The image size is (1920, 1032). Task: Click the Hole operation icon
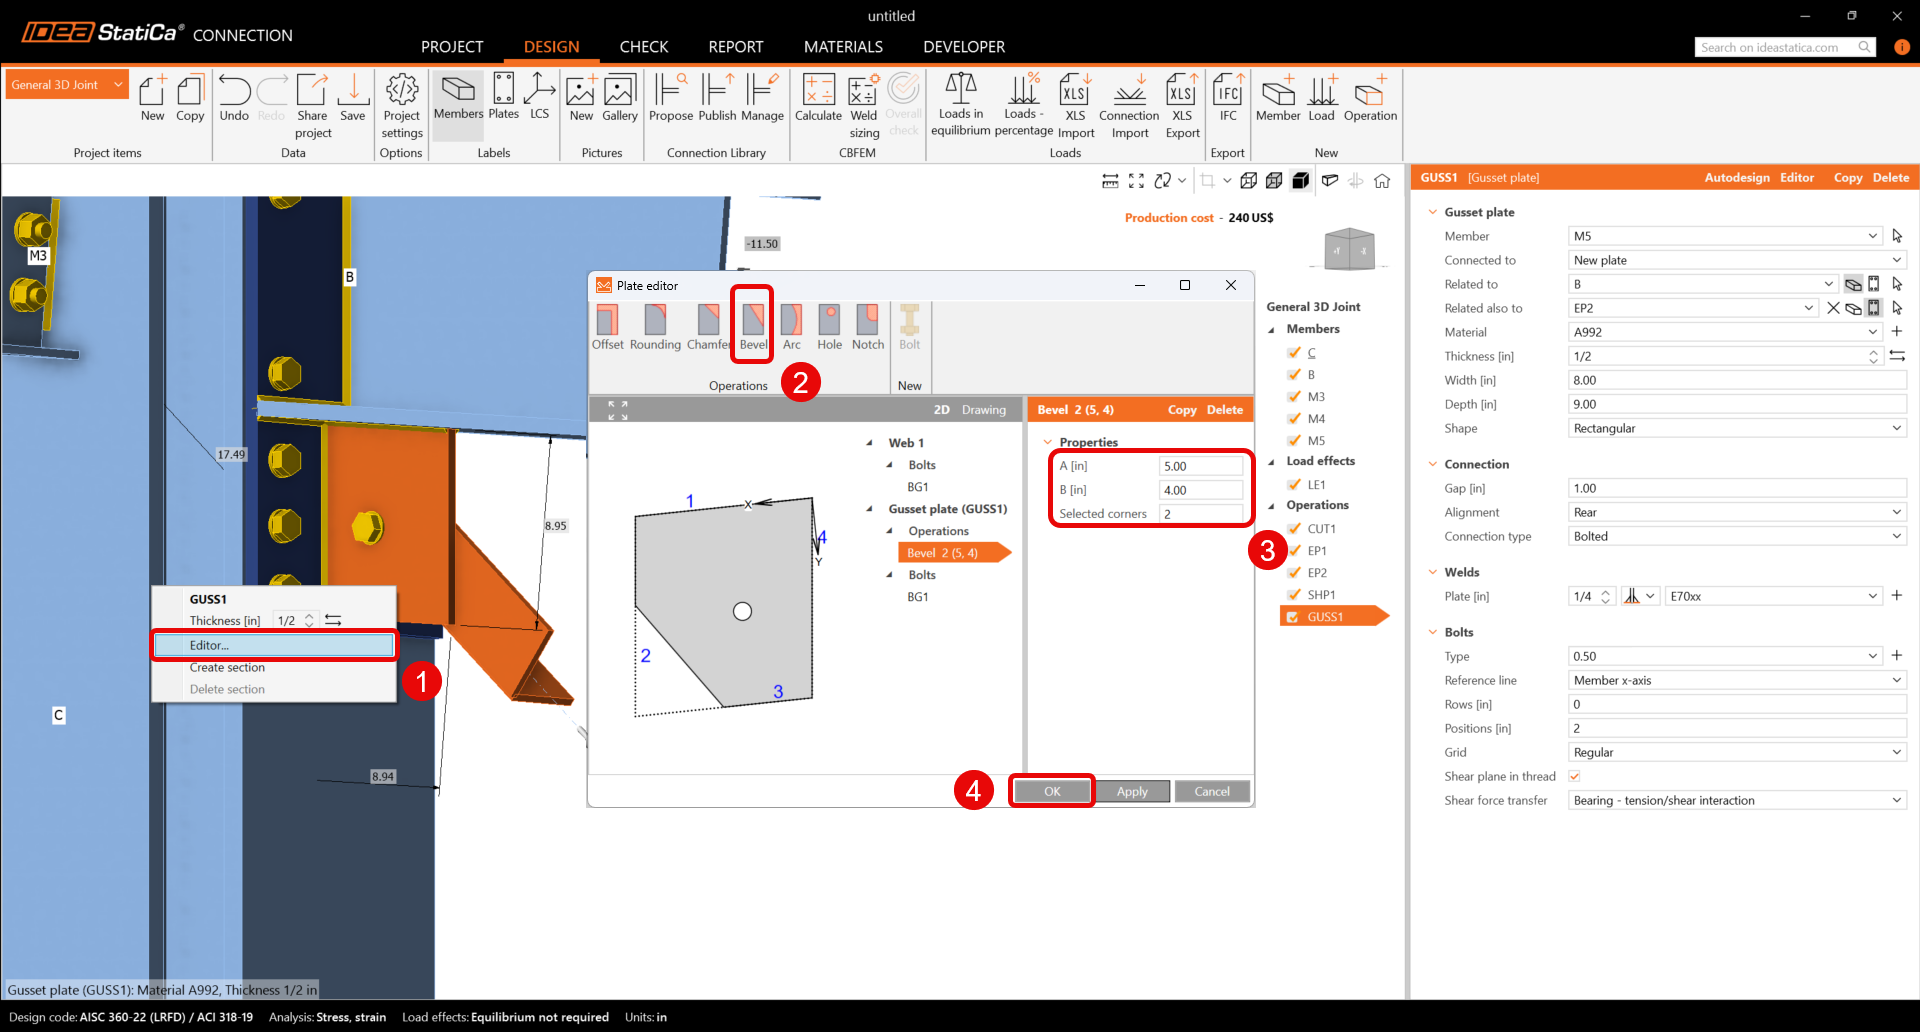coord(829,327)
